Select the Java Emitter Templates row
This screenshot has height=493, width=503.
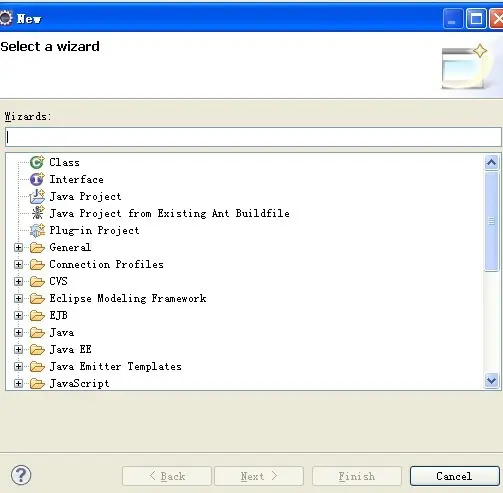(115, 366)
